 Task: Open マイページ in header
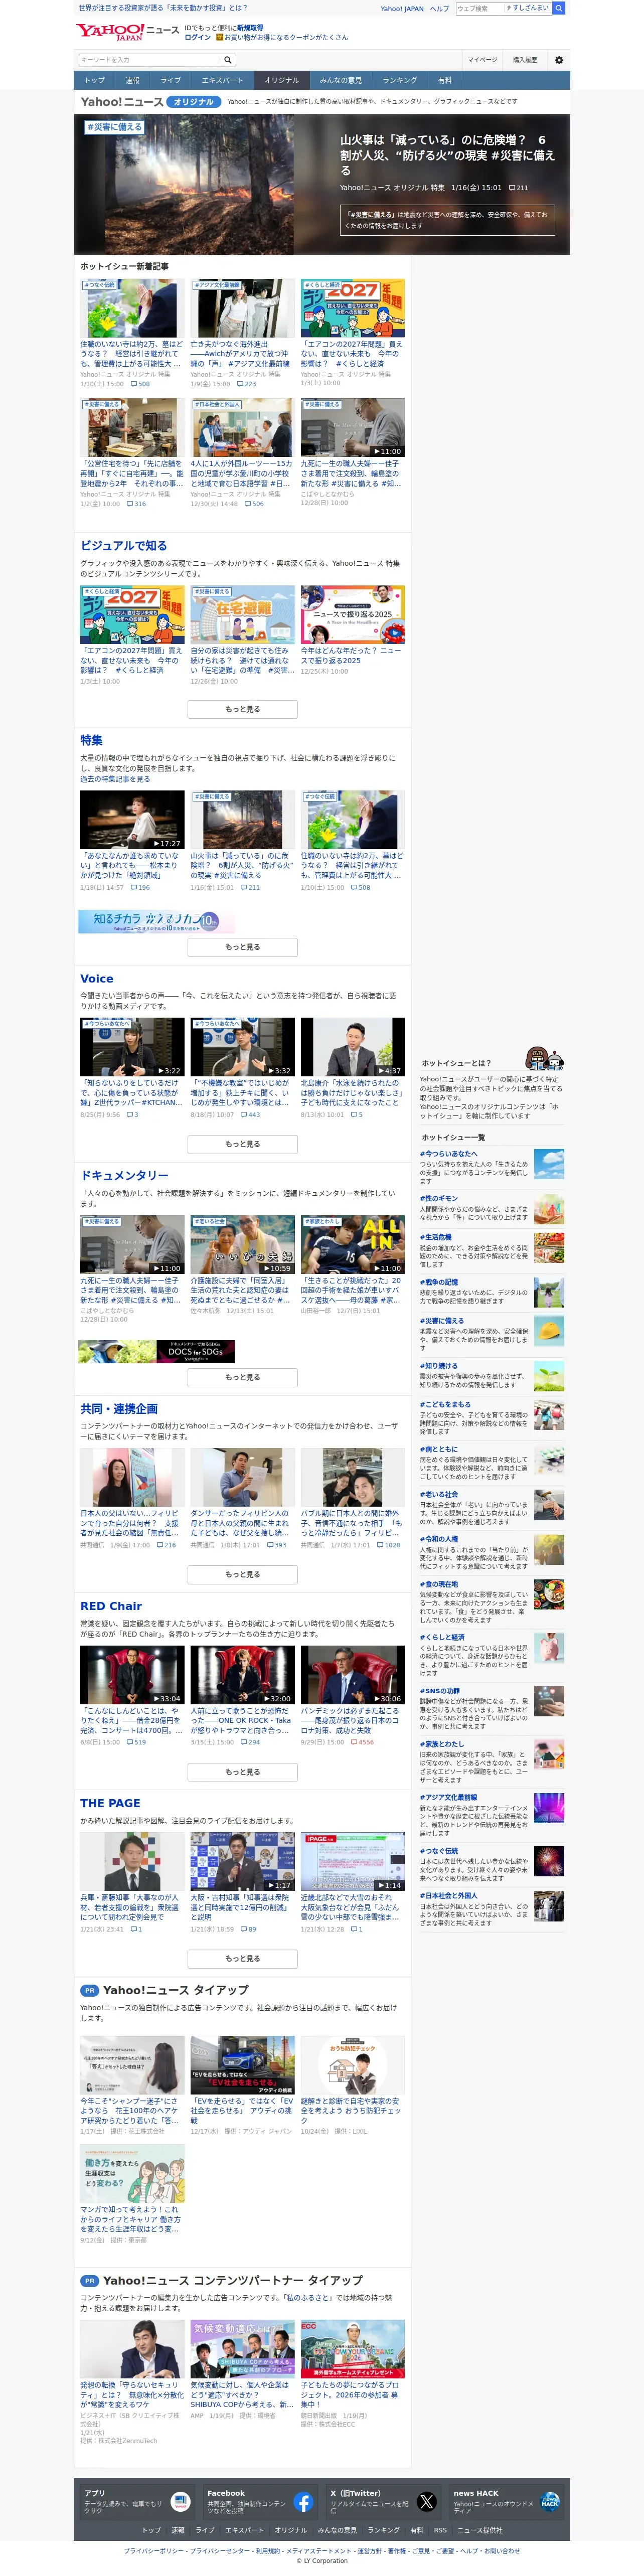[482, 60]
